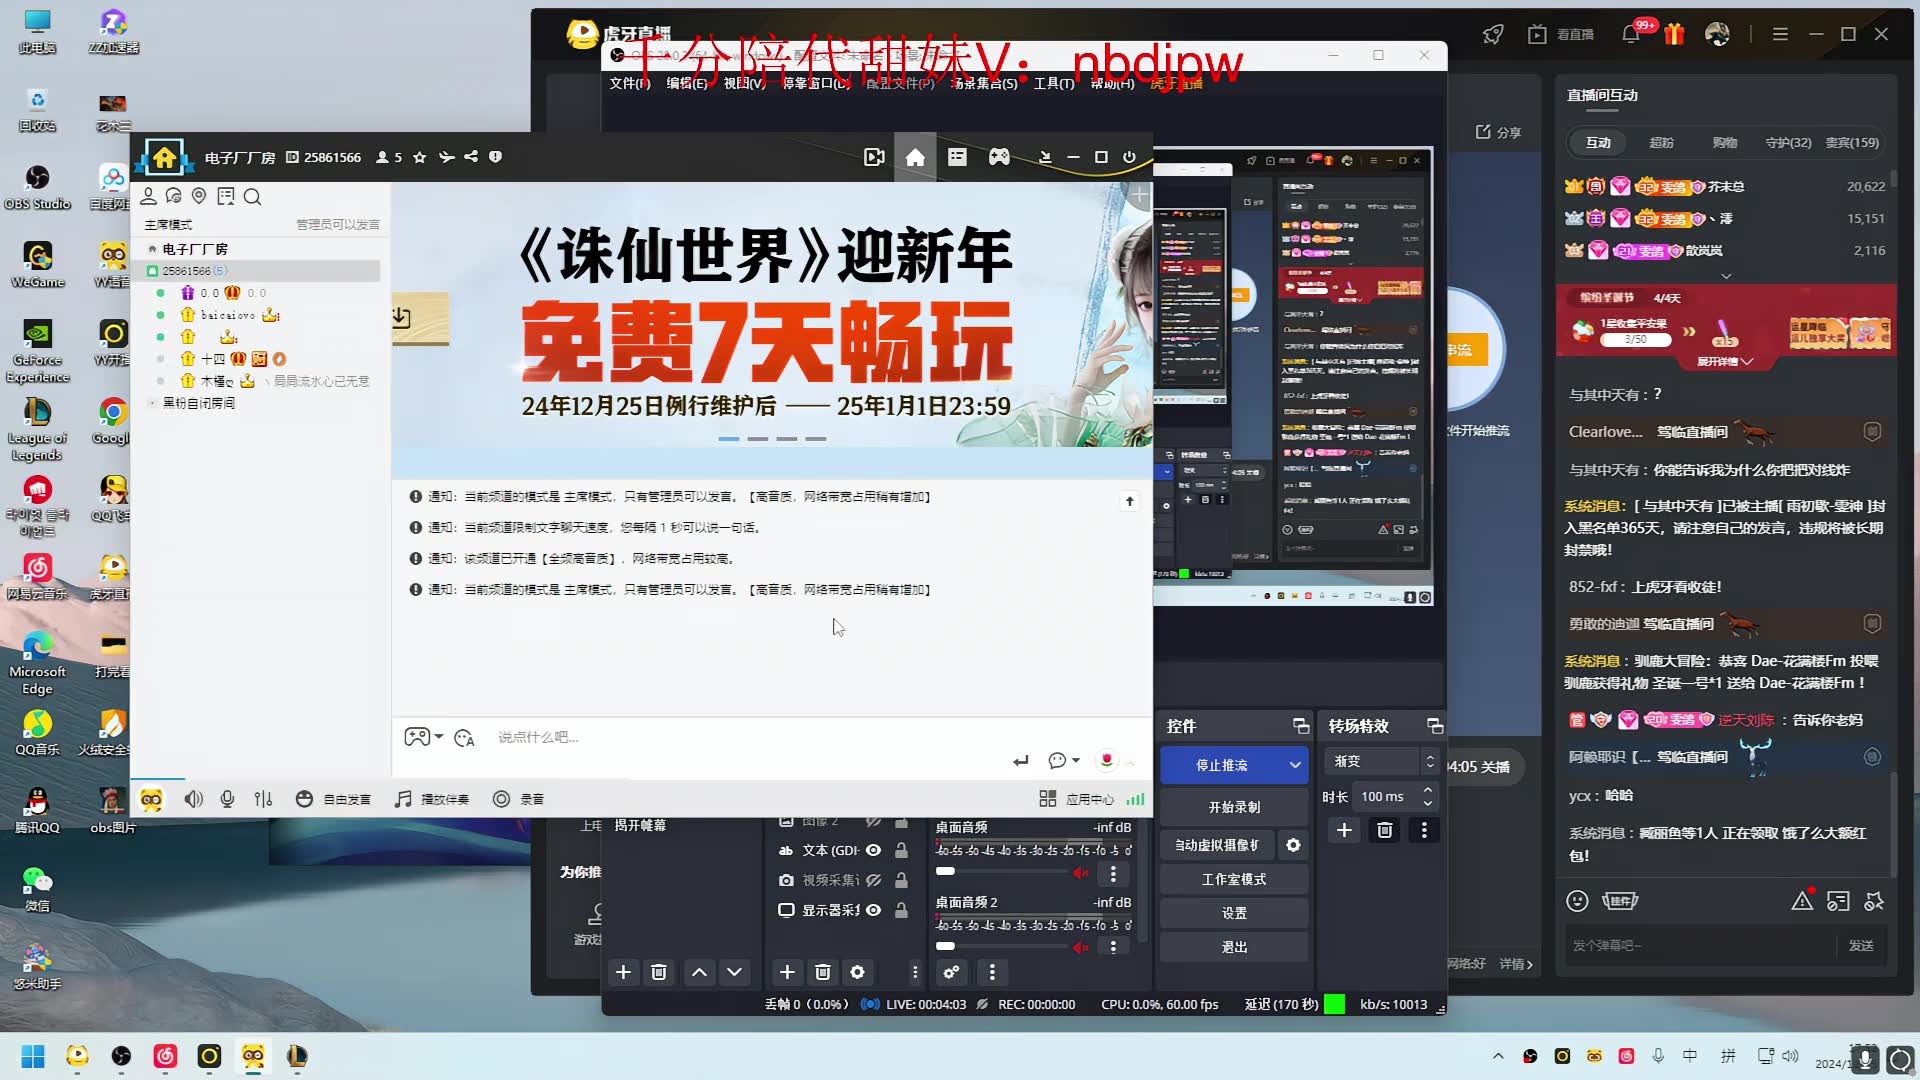1920x1080 pixels.
Task: Open the YY sound mixer equalizer icon
Action: [x=263, y=799]
